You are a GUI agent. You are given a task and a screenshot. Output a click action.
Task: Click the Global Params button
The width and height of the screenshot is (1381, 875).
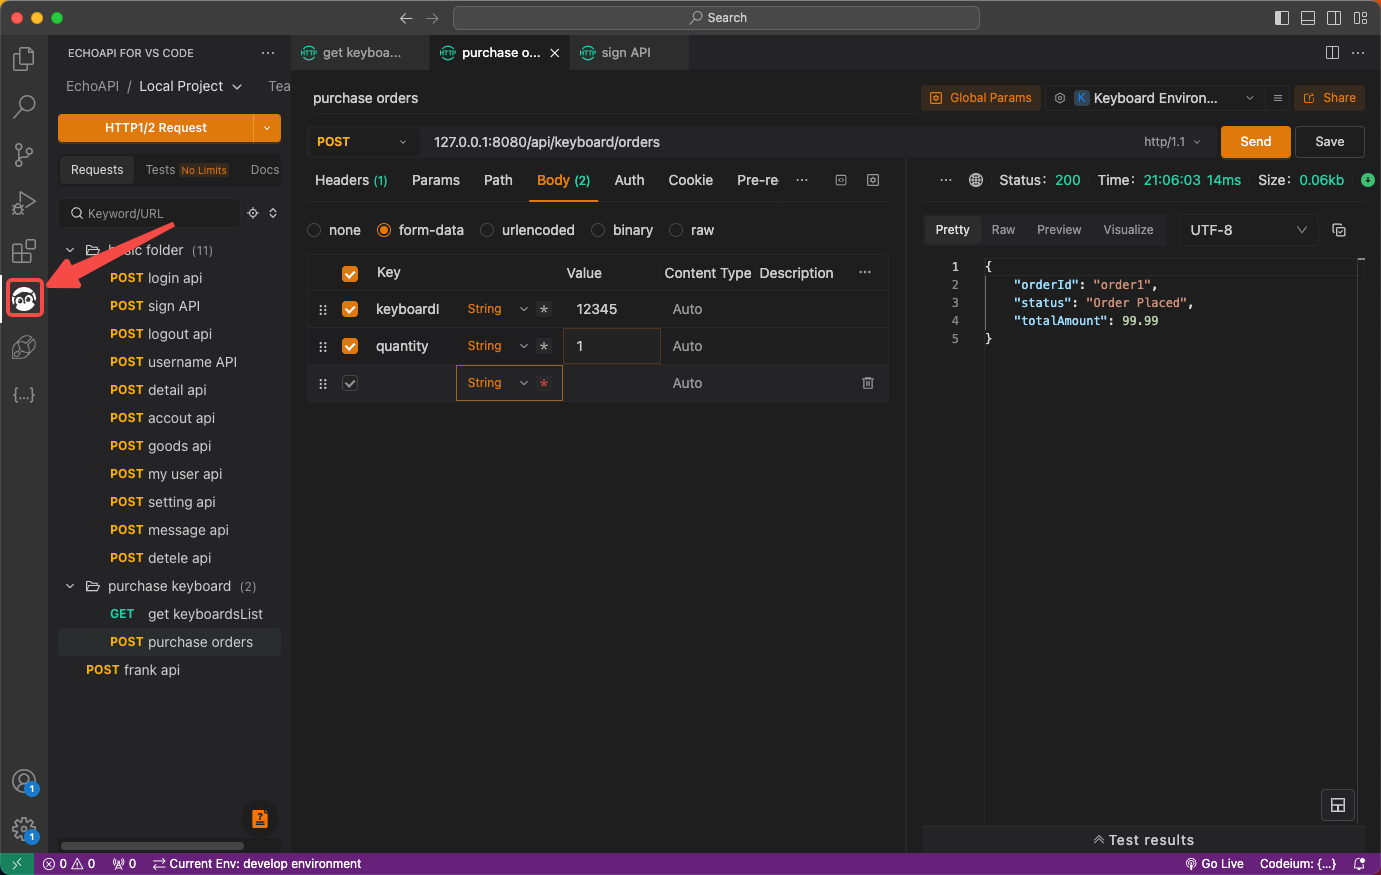tap(981, 98)
